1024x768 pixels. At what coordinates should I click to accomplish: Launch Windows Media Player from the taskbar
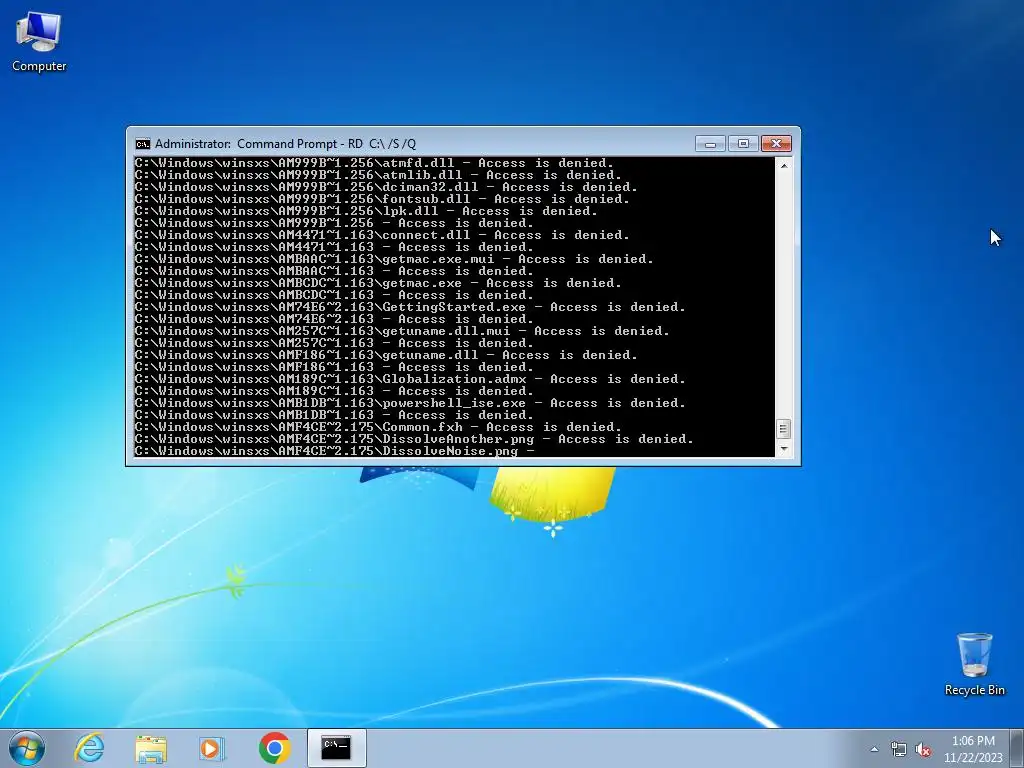click(212, 748)
